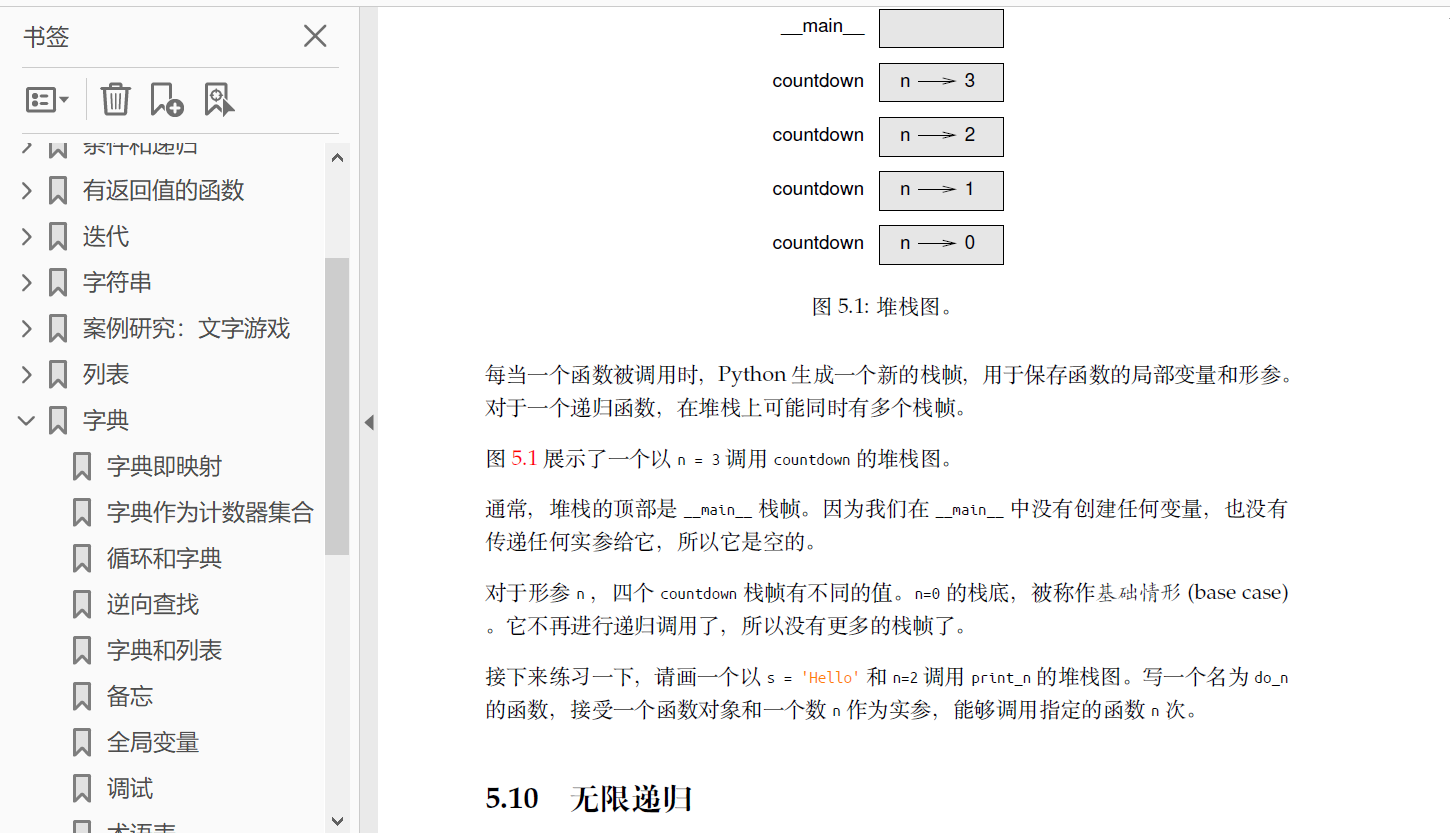The width and height of the screenshot is (1450, 833).
Task: Find the current bookmark icon
Action: click(x=219, y=100)
